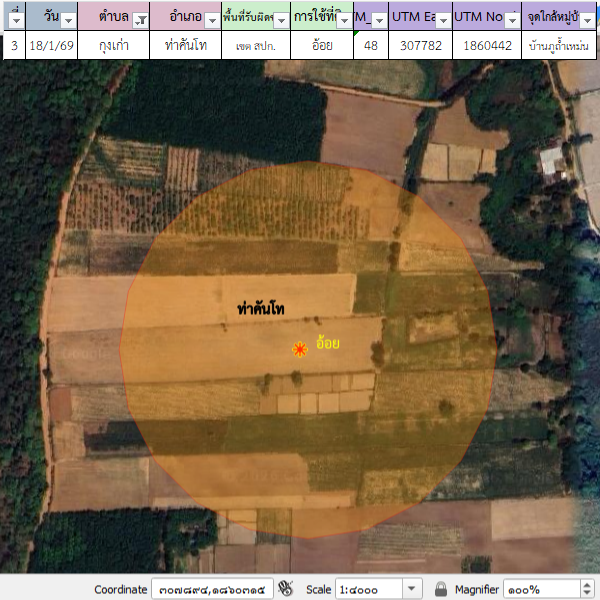Open the Scale 1:4000 dropdown arrow

tap(413, 589)
